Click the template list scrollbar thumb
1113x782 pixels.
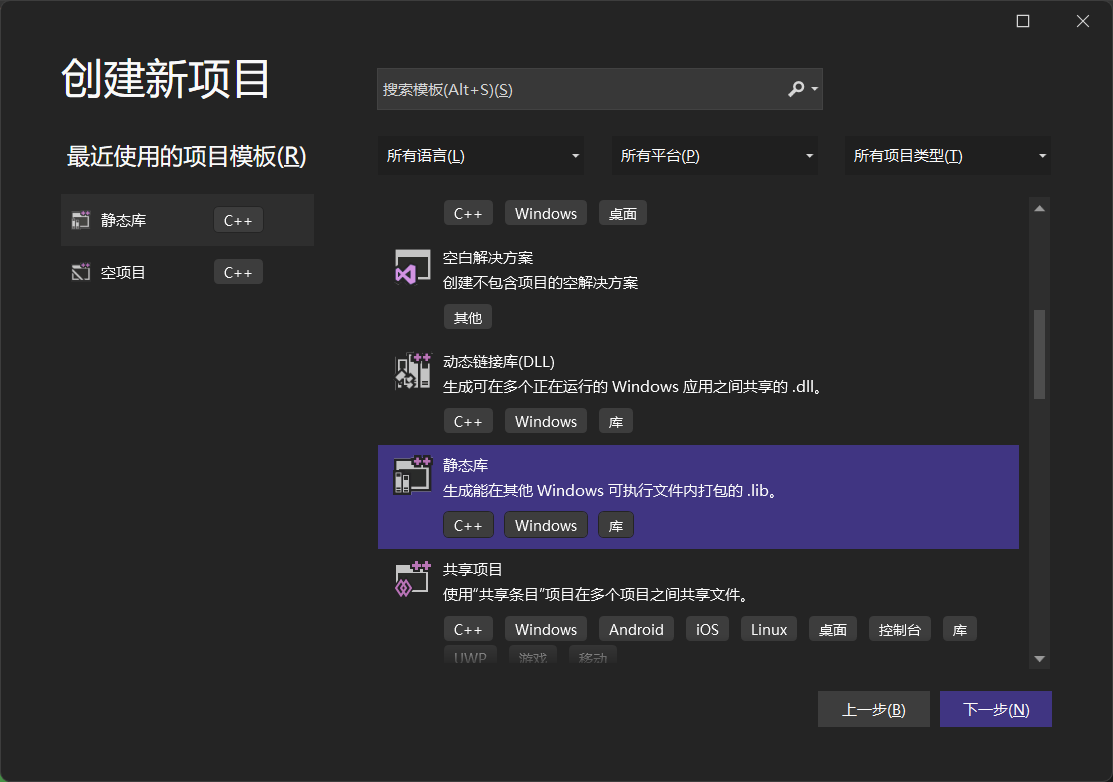click(x=1040, y=354)
